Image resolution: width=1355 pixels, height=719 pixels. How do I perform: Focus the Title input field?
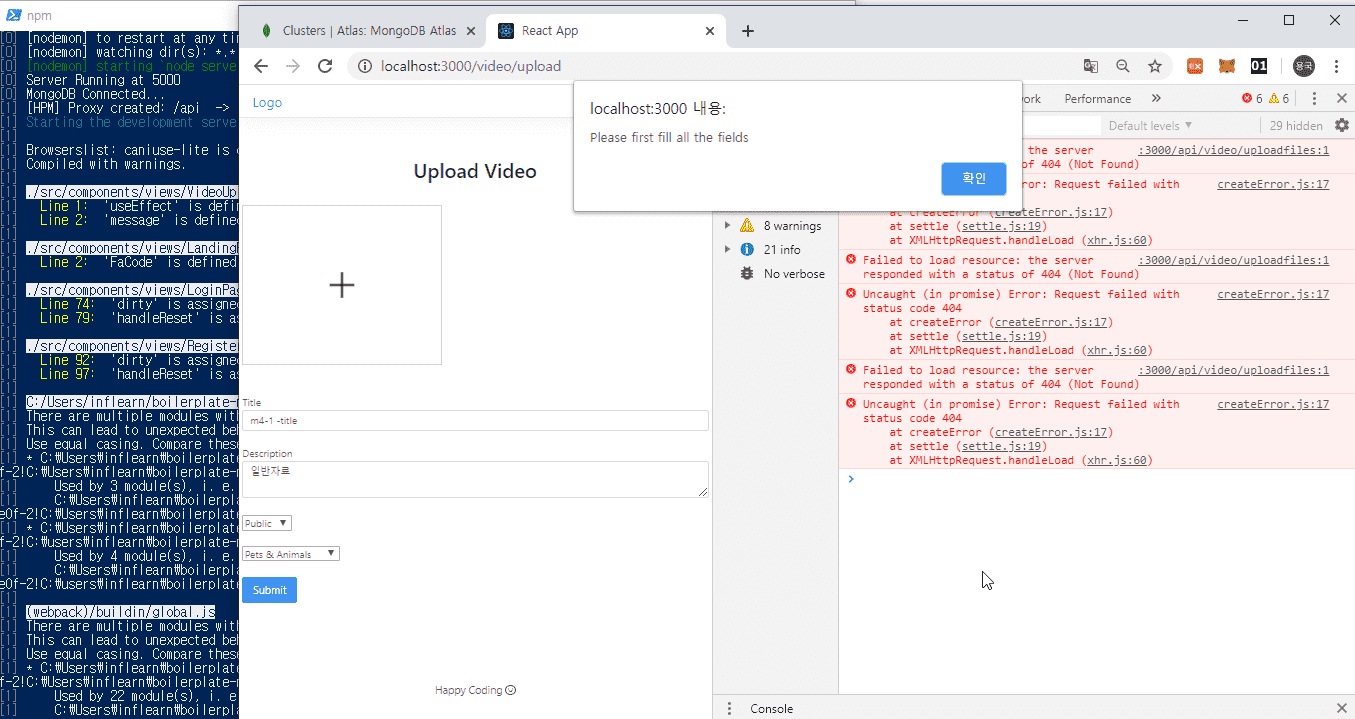click(475, 421)
